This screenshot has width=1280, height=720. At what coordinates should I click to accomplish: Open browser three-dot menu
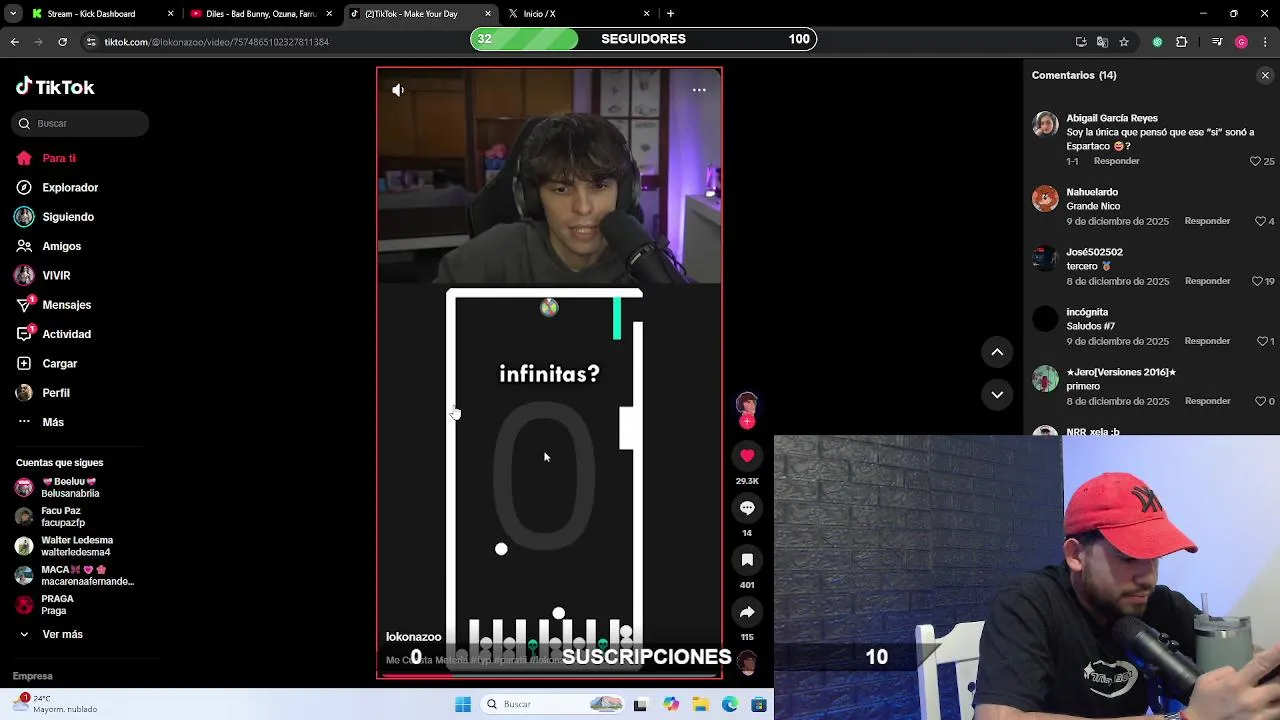point(1265,42)
